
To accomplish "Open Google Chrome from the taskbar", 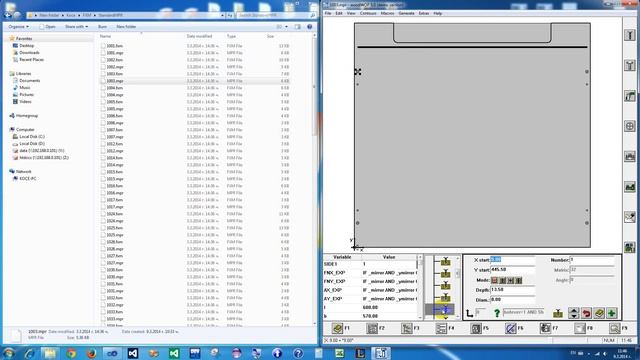I will click(x=71, y=353).
